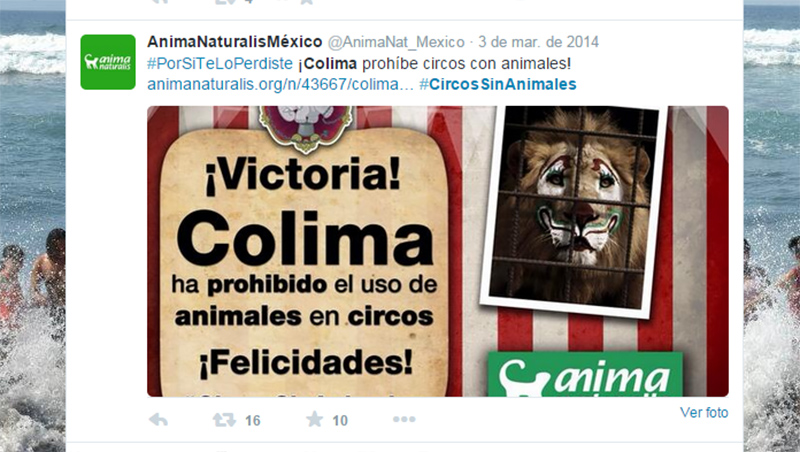Open the #CircosSinAnimales hashtag

(497, 84)
